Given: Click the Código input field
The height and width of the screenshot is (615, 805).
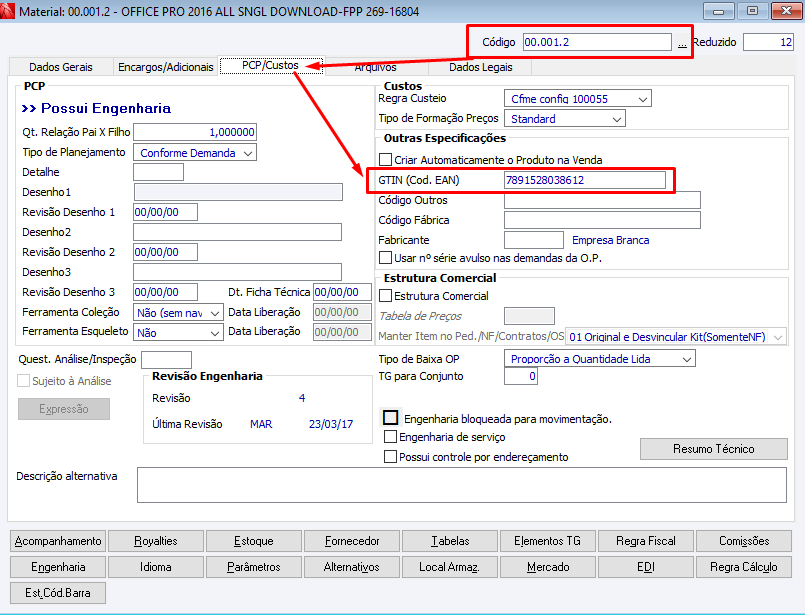Looking at the screenshot, I should (x=597, y=42).
